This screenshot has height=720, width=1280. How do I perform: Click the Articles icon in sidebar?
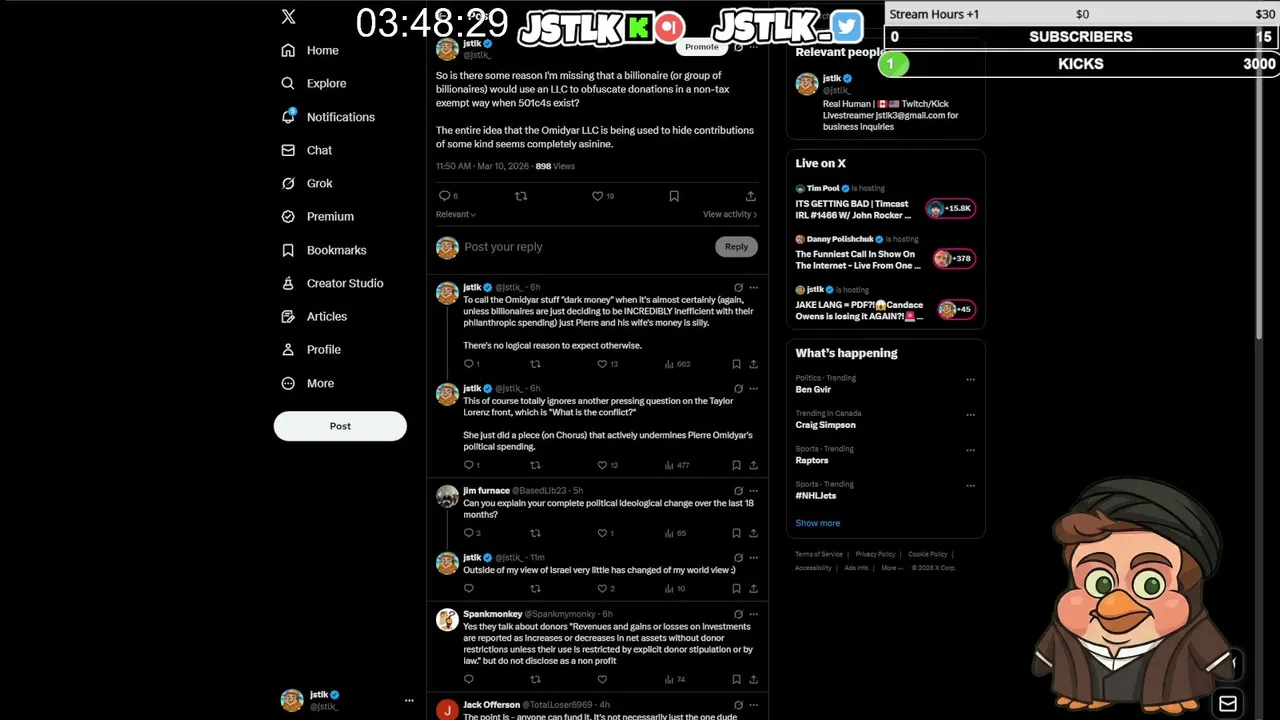tap(288, 316)
